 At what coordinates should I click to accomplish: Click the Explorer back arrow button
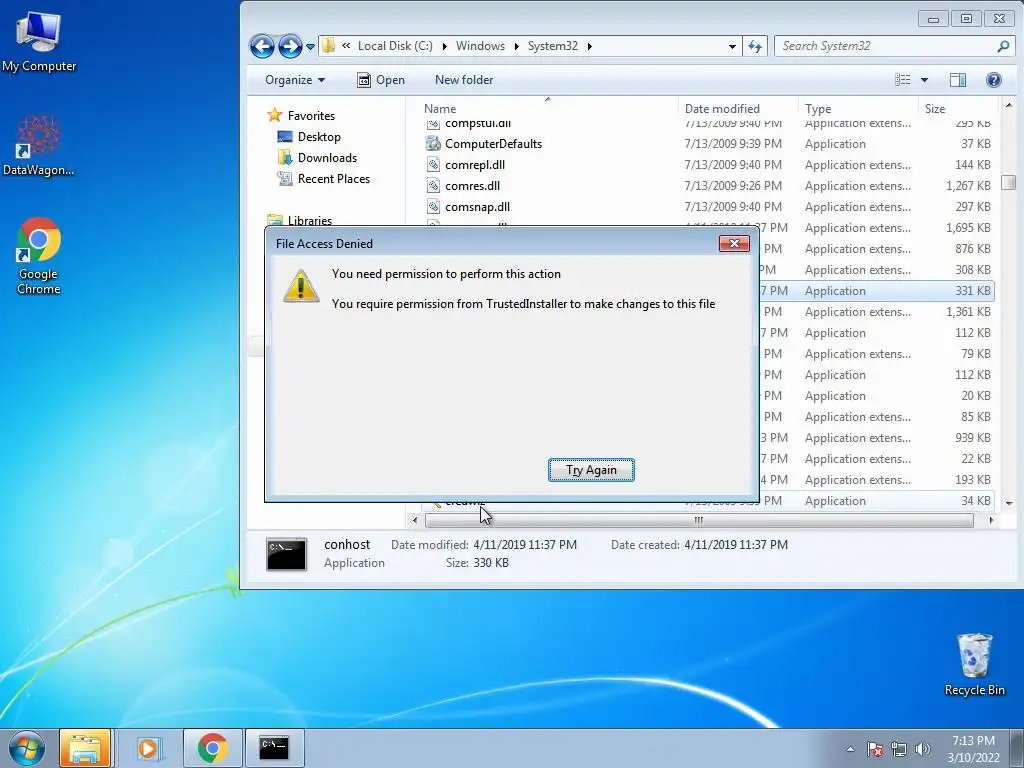(x=262, y=46)
